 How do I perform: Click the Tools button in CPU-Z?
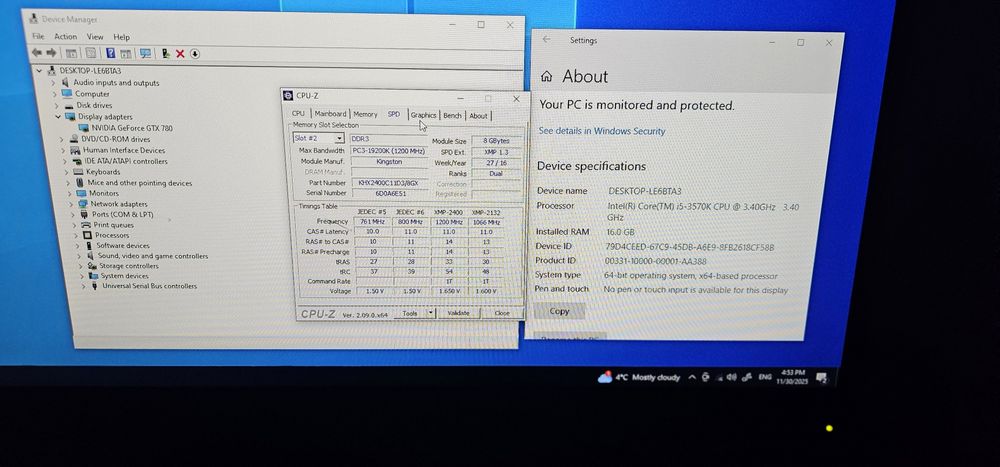click(x=410, y=313)
